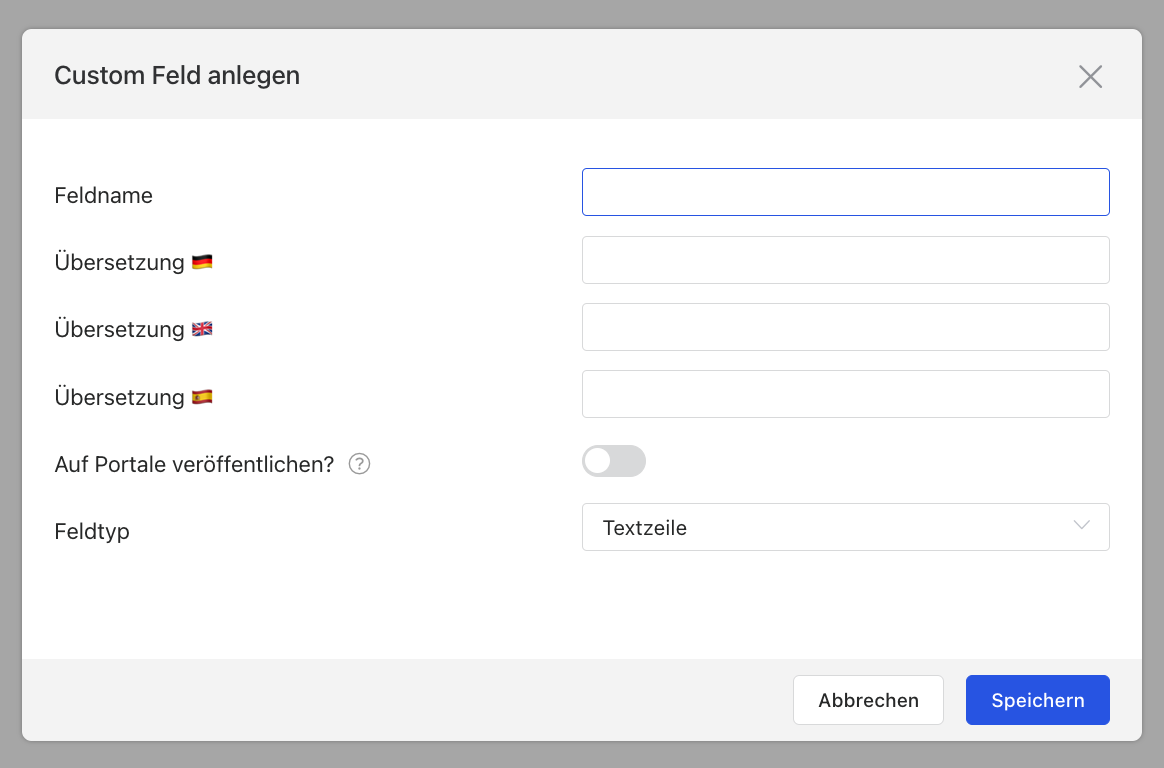
Task: Click the Spanish flag icon
Action: [x=202, y=397]
